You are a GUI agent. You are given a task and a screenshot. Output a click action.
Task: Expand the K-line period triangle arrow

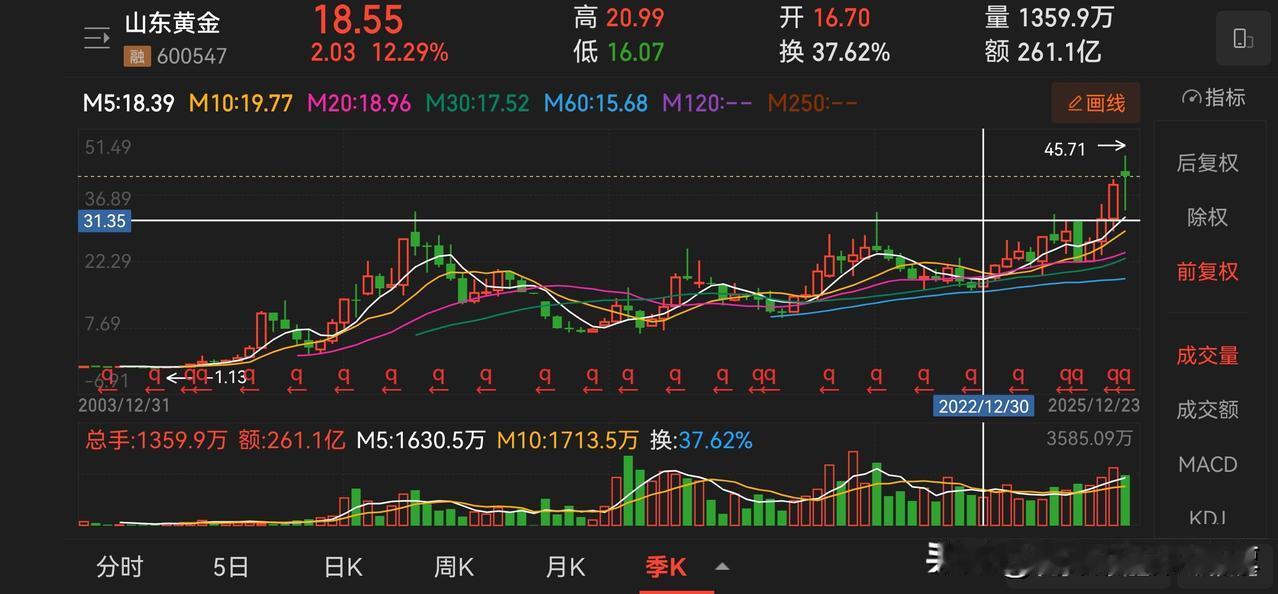click(x=722, y=567)
